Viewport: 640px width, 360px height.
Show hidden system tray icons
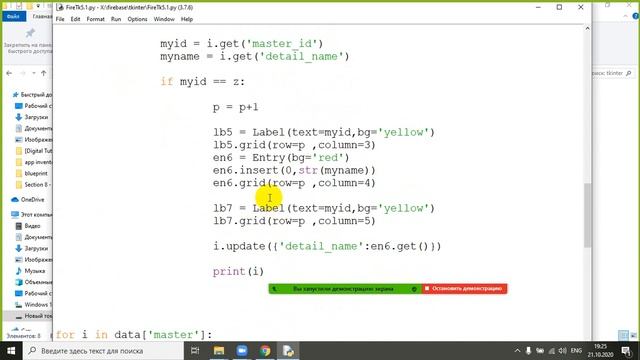518,351
